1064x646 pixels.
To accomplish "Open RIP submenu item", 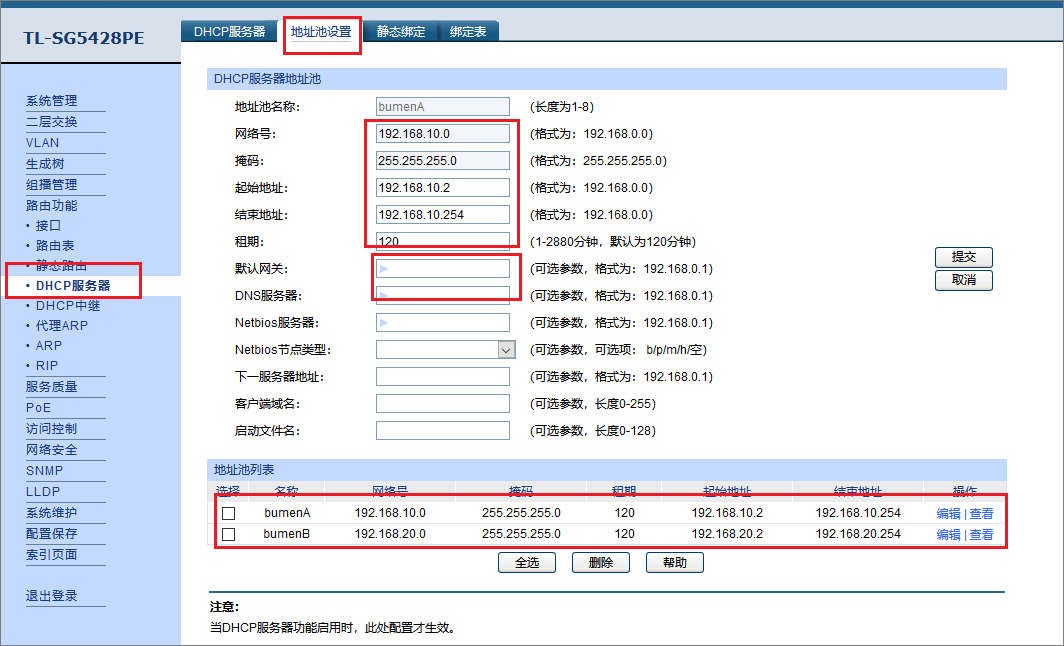I will [47, 365].
